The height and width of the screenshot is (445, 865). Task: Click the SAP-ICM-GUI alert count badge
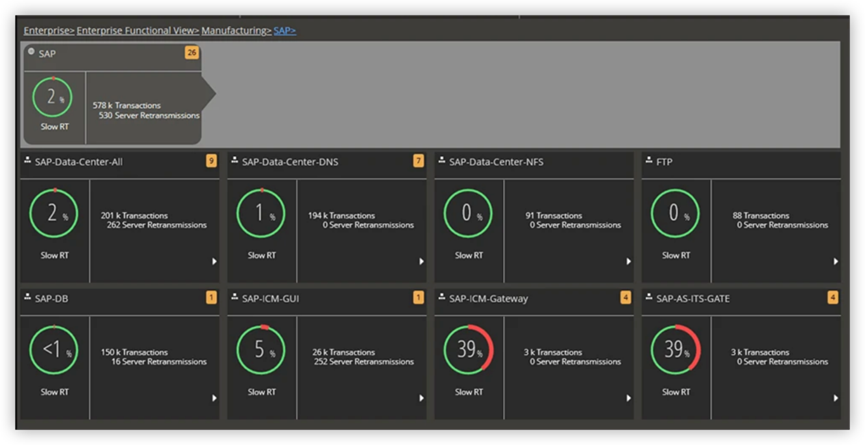[418, 297]
